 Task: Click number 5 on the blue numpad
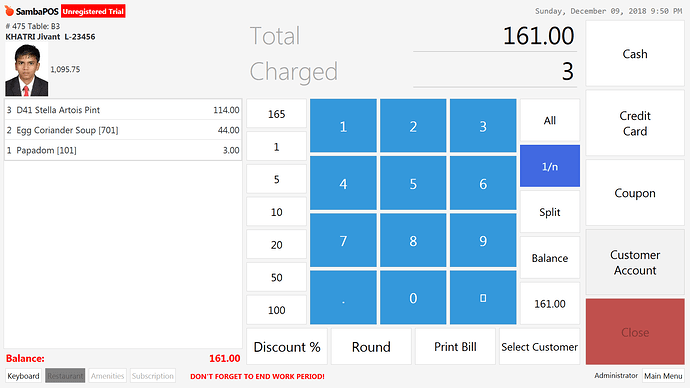(413, 183)
